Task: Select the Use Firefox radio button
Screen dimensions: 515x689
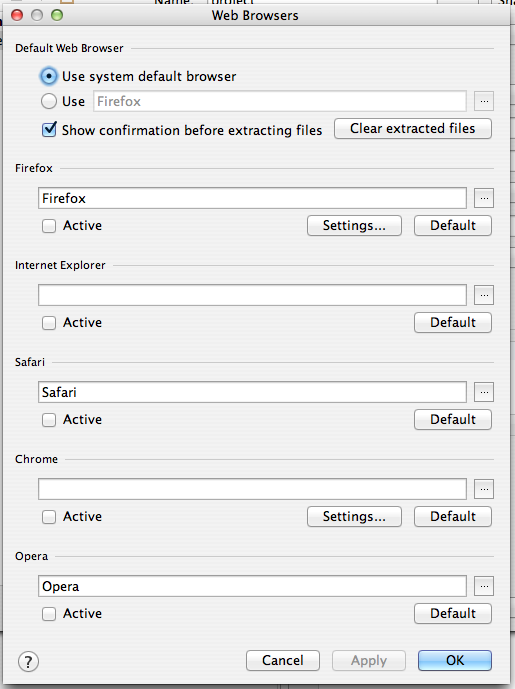Action: click(x=49, y=101)
